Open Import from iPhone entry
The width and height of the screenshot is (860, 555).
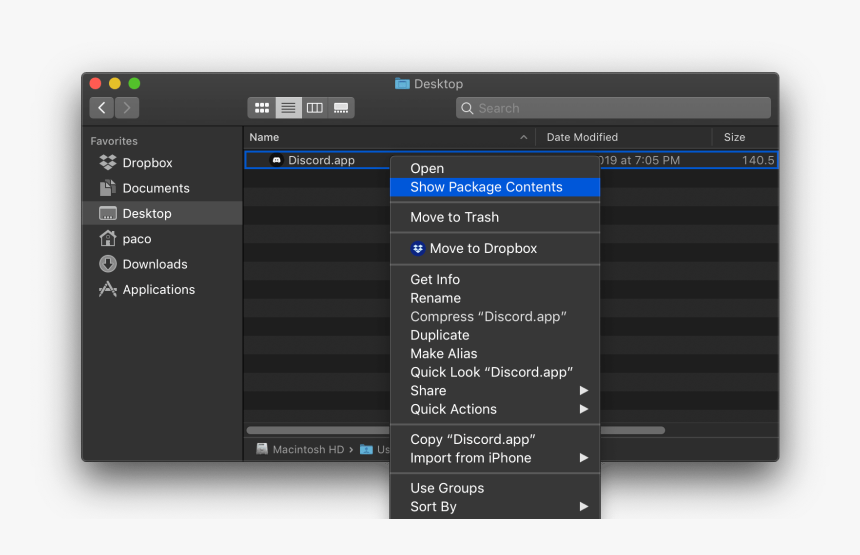[495, 458]
